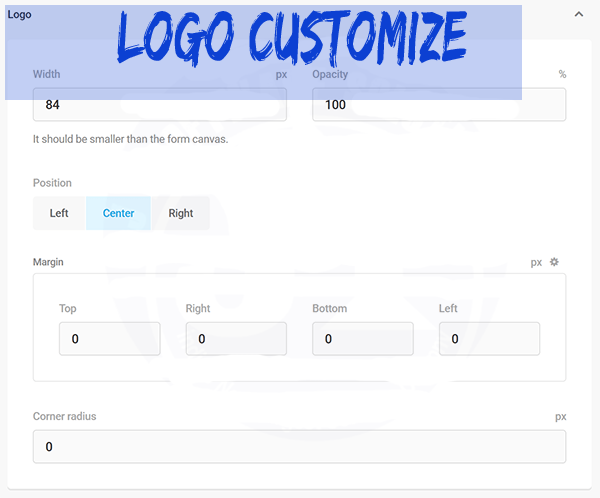Open margin settings gear icon
Image resolution: width=600 pixels, height=498 pixels.
[554, 262]
